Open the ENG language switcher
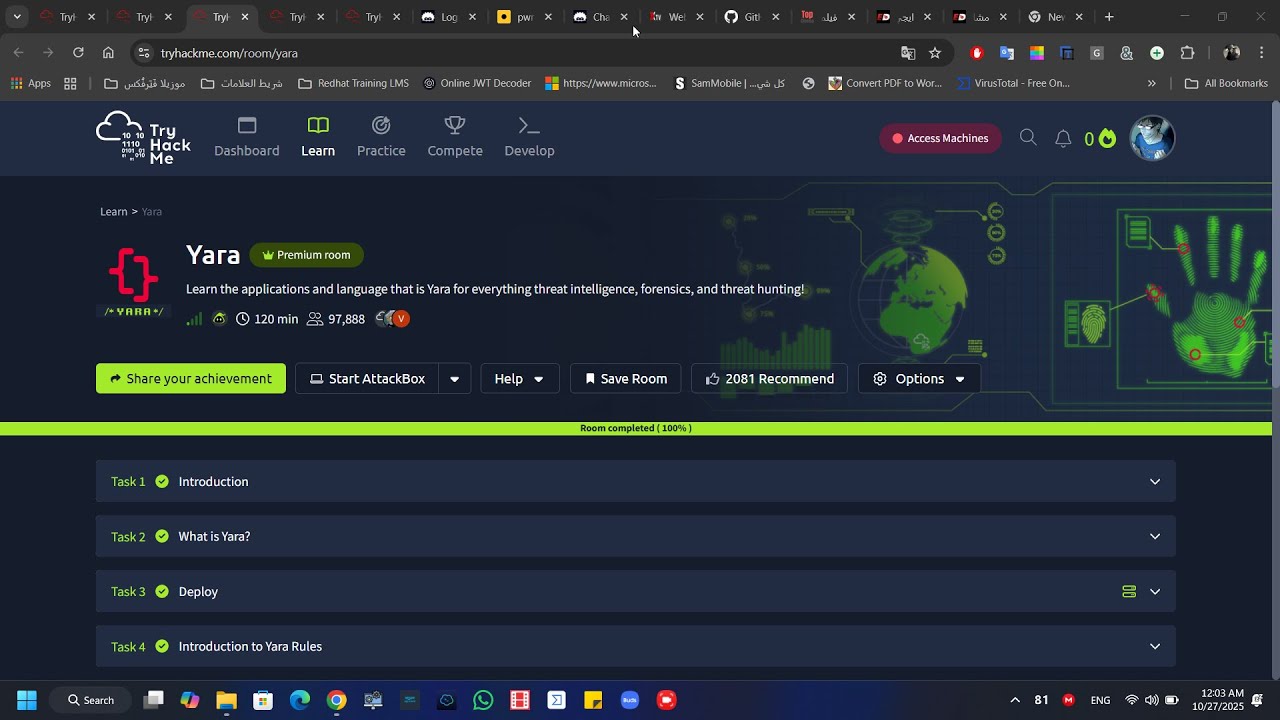Image resolution: width=1280 pixels, height=720 pixels. click(1100, 700)
